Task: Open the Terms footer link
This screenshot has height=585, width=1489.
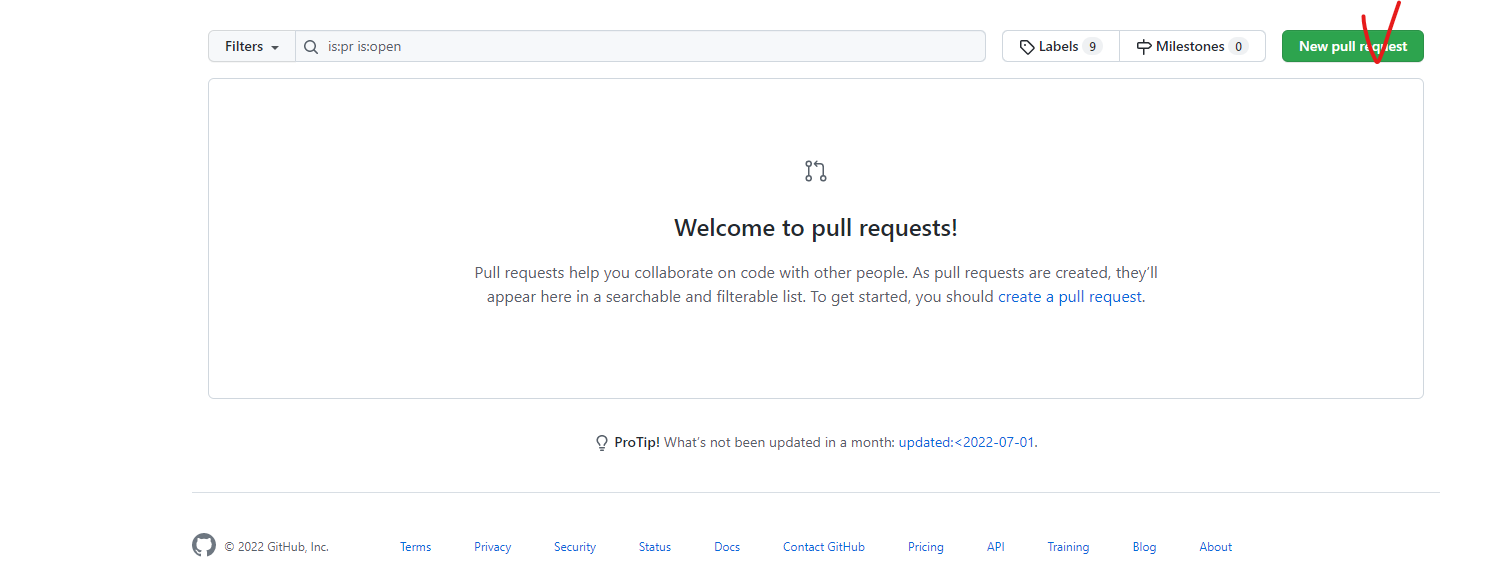Action: tap(415, 547)
